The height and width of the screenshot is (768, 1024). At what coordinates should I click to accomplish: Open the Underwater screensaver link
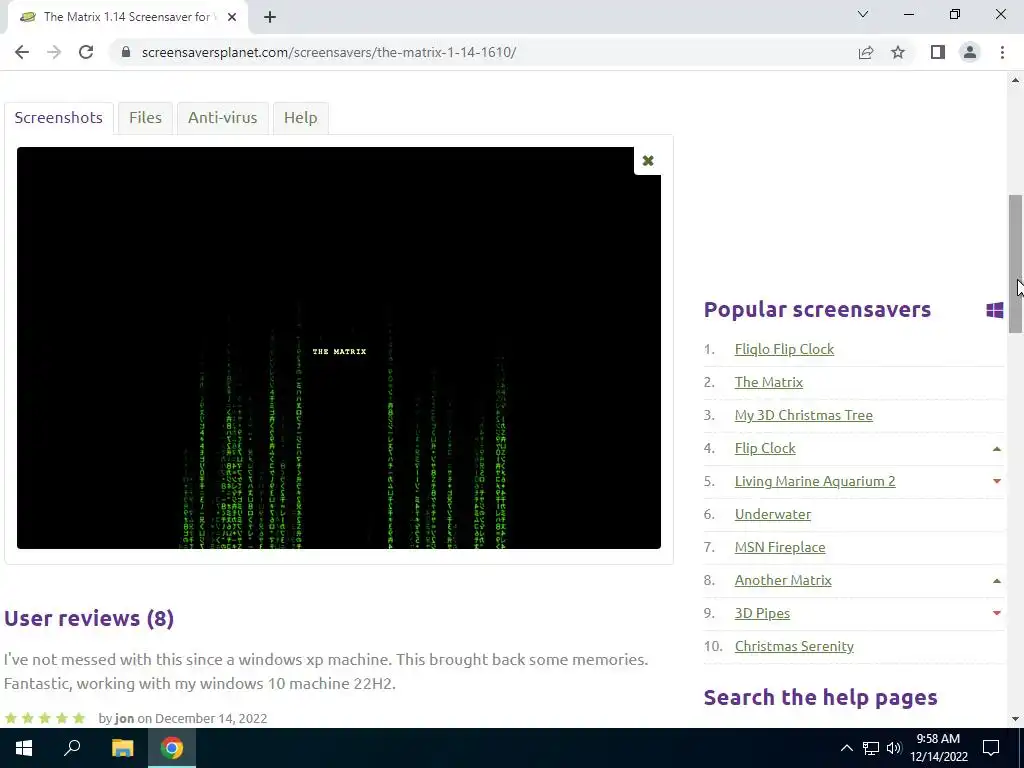tap(773, 515)
